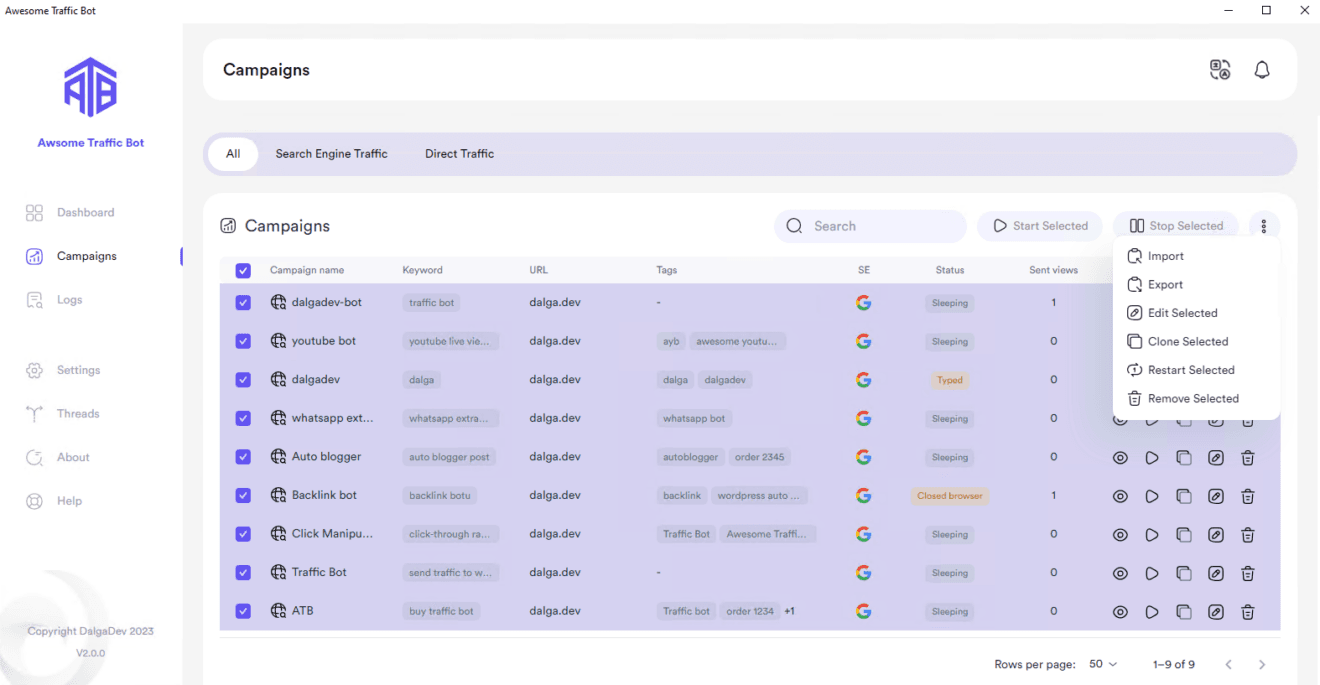The width and height of the screenshot is (1320, 685).
Task: Choose Remove Selected from the menu
Action: (x=1192, y=398)
